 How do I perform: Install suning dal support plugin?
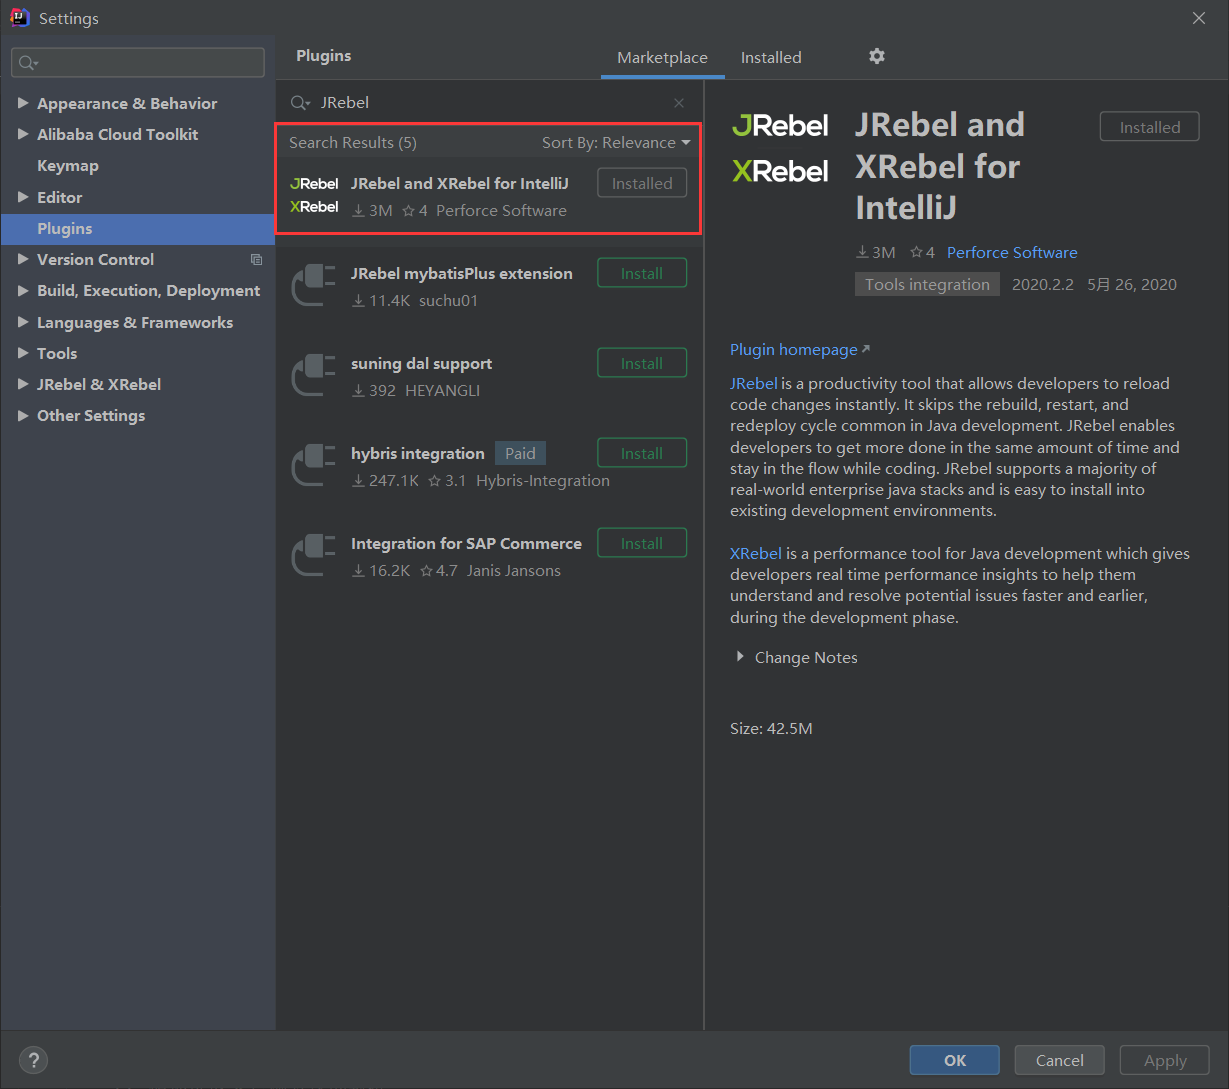click(x=642, y=363)
